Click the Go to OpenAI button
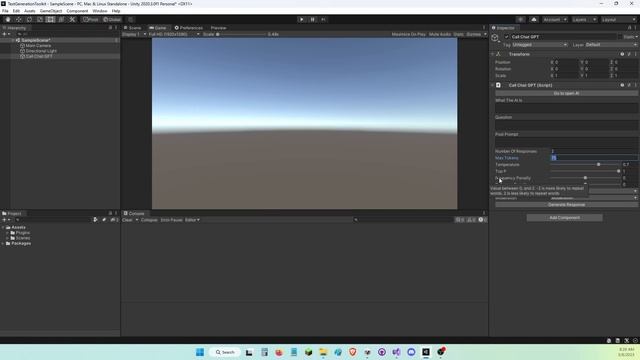Image resolution: width=640 pixels, height=360 pixels. click(x=566, y=93)
